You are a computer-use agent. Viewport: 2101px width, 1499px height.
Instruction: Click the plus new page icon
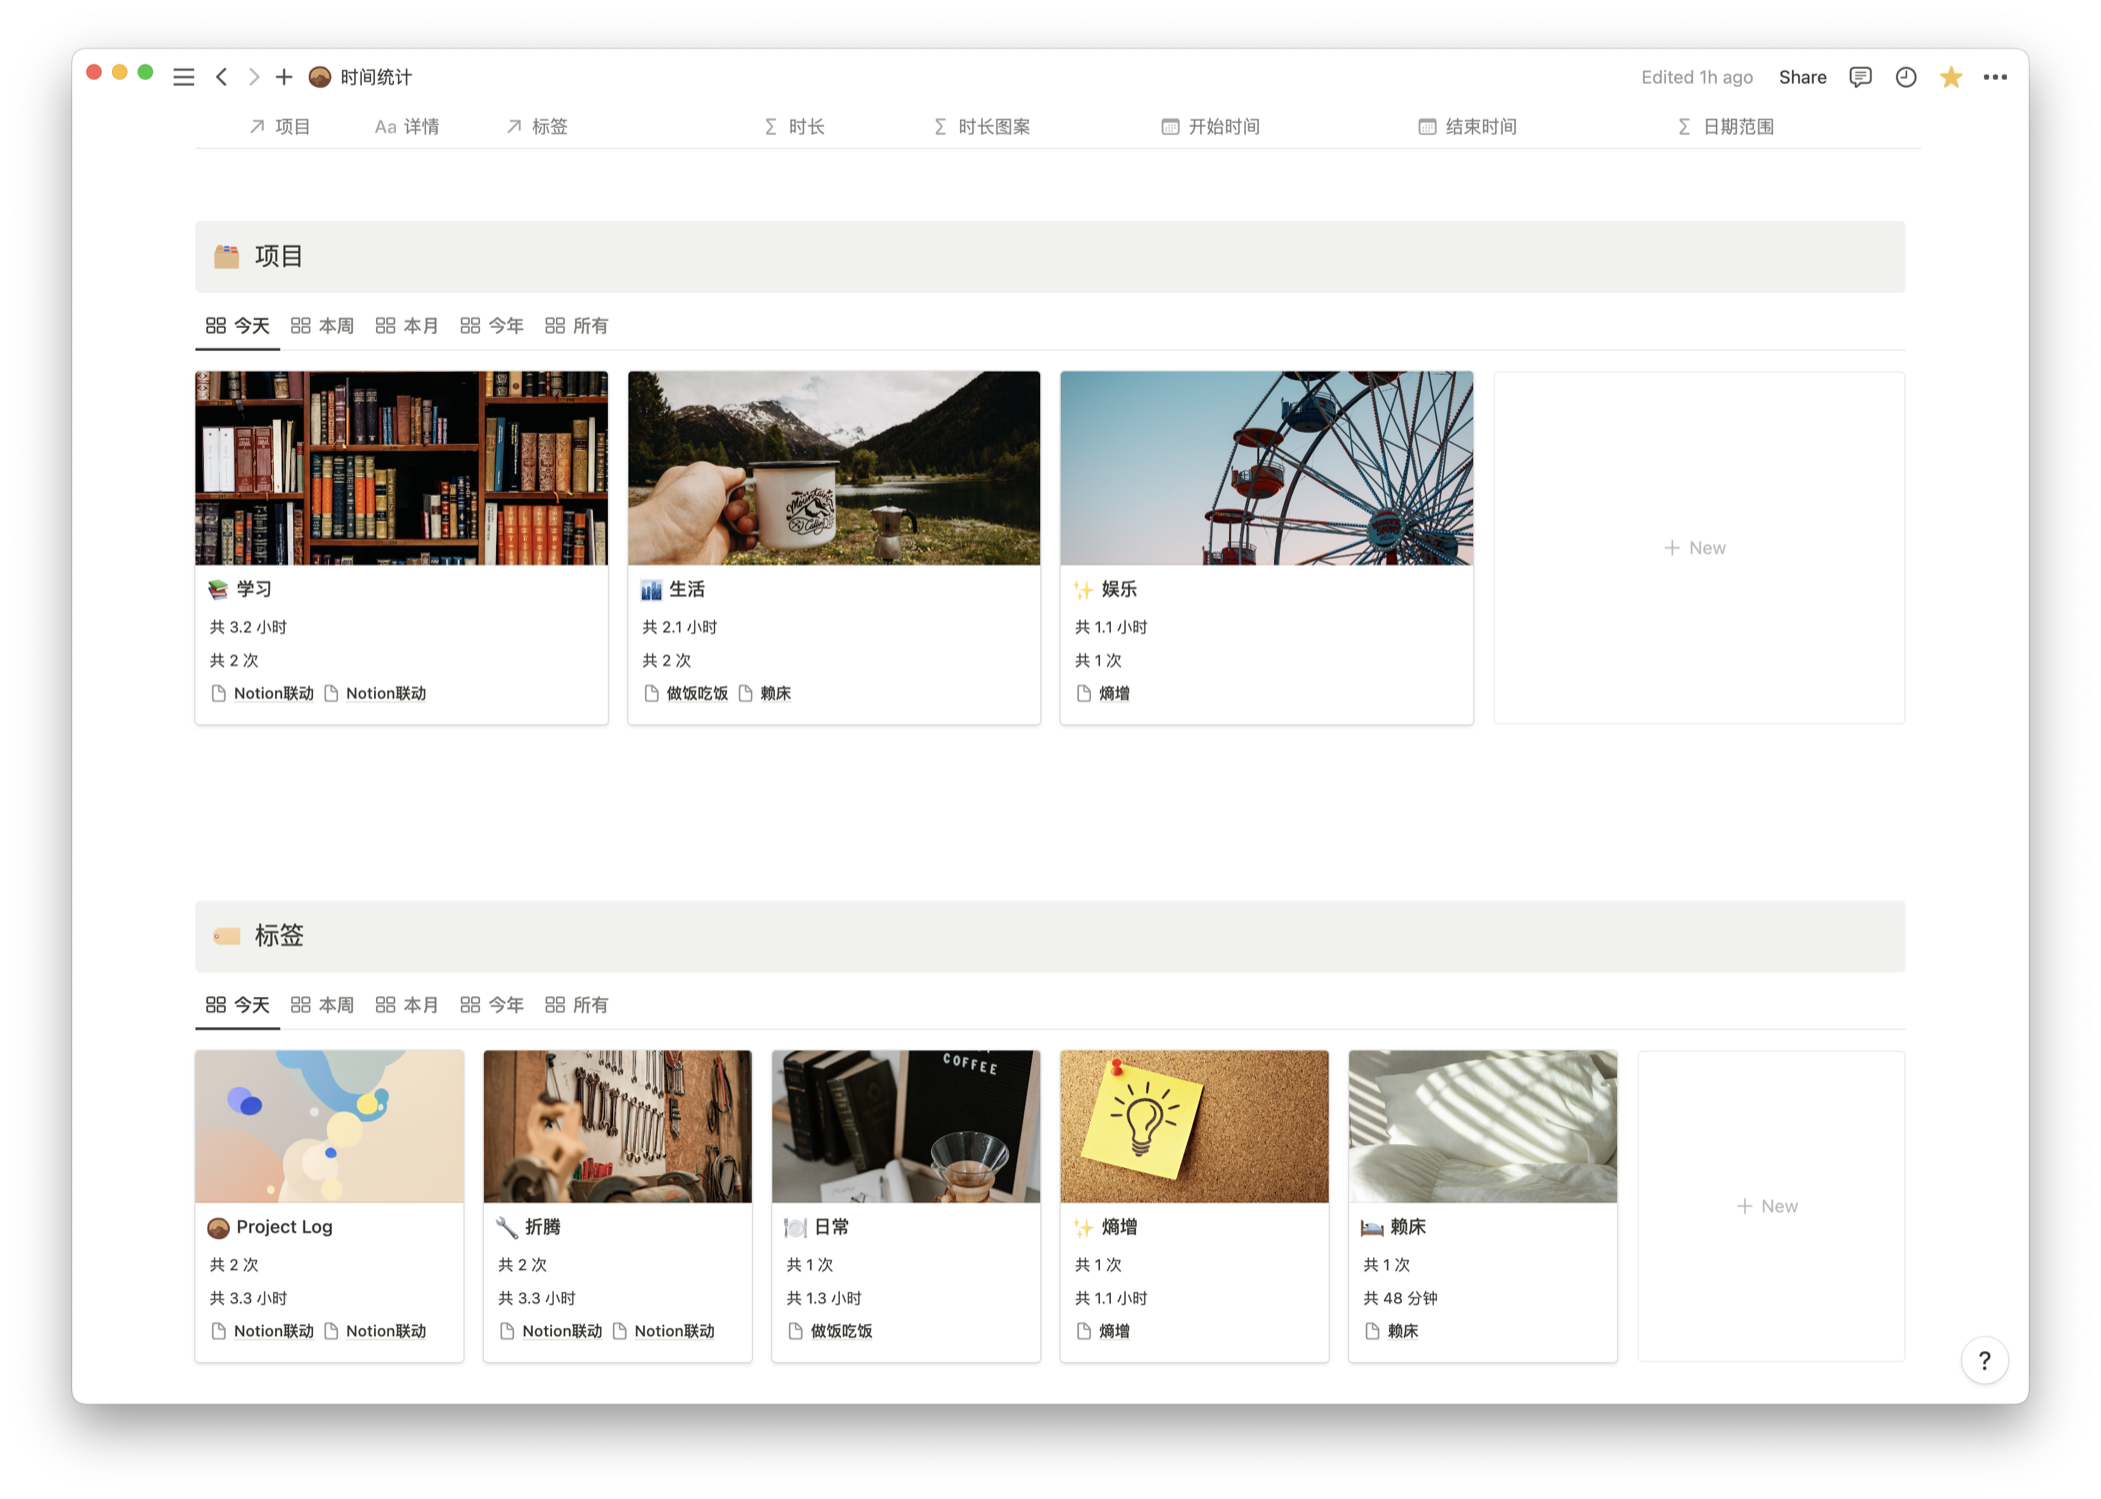pos(284,77)
